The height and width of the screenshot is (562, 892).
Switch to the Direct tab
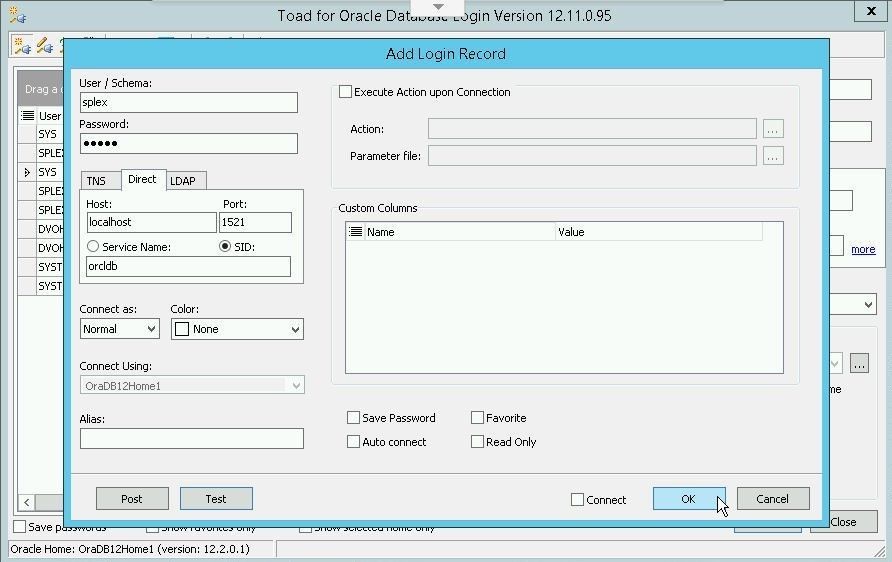pyautogui.click(x=142, y=179)
